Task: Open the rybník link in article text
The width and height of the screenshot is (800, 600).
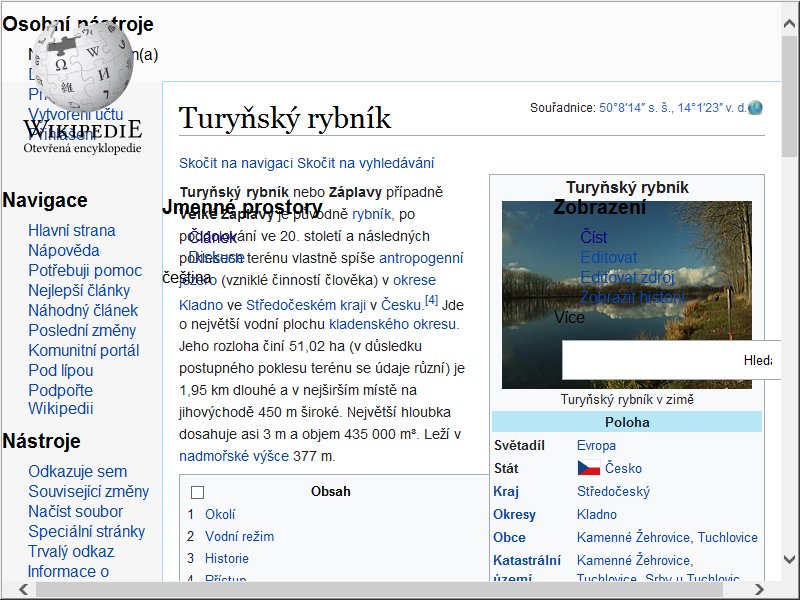Action: (x=371, y=214)
